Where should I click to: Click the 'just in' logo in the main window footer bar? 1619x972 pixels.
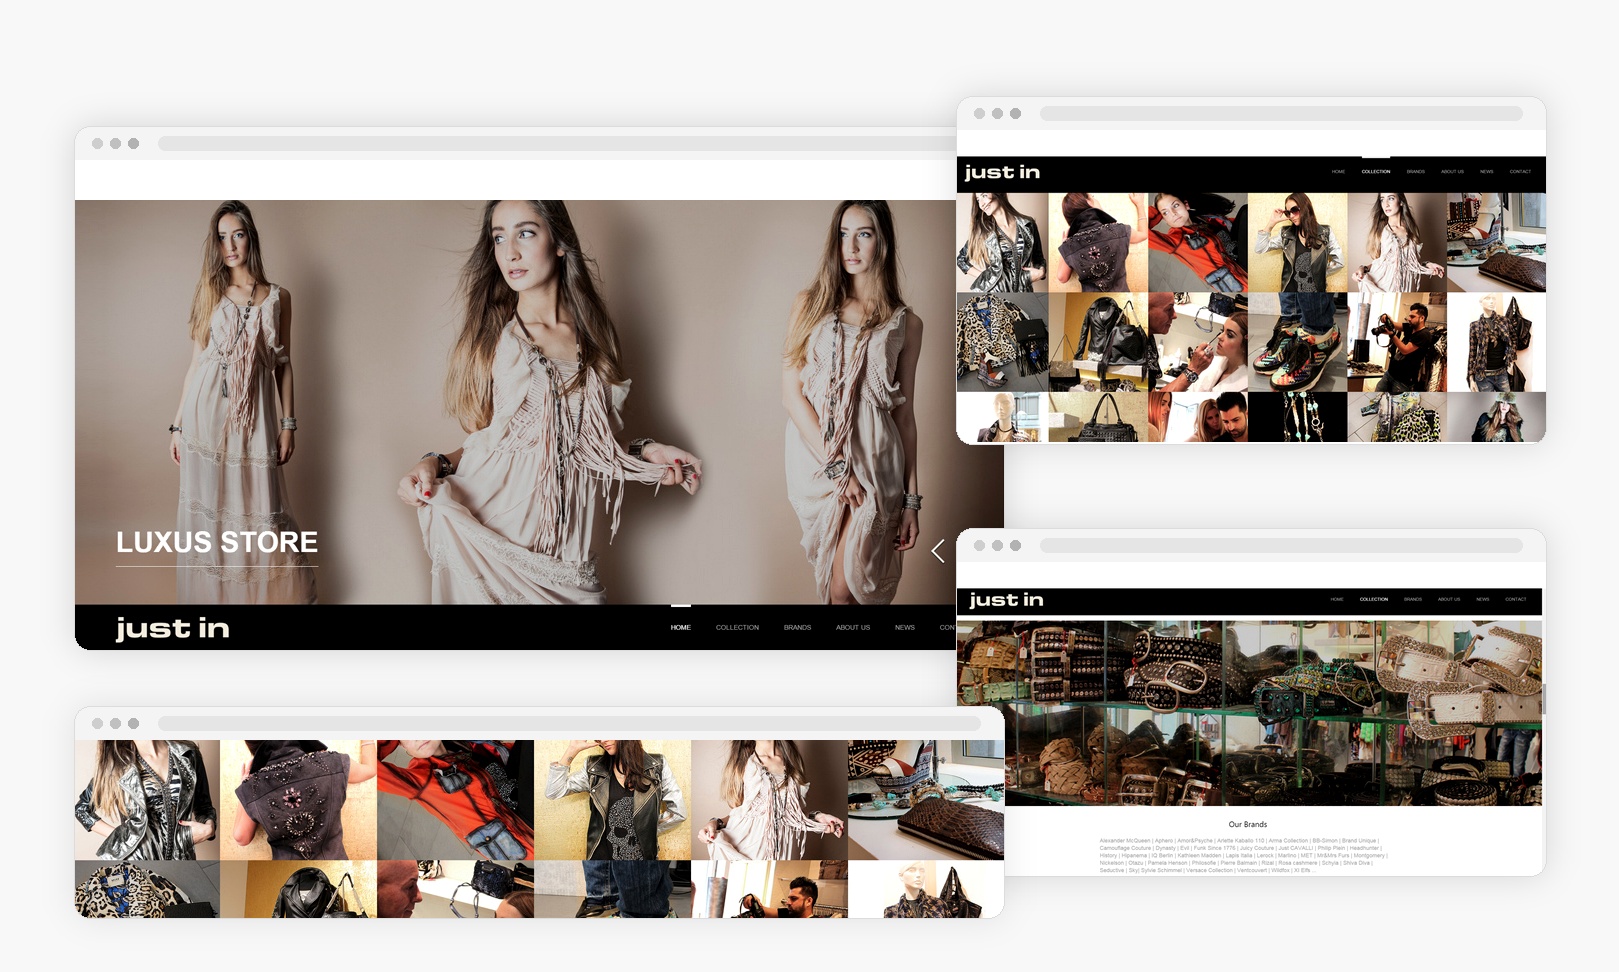[x=172, y=628]
